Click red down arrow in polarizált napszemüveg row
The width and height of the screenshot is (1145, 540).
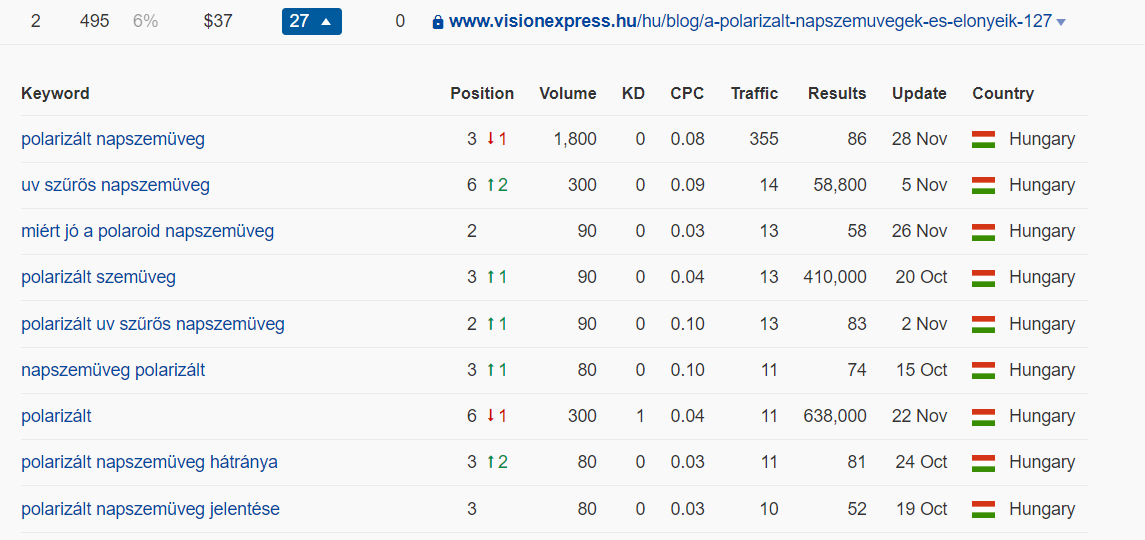[x=491, y=139]
